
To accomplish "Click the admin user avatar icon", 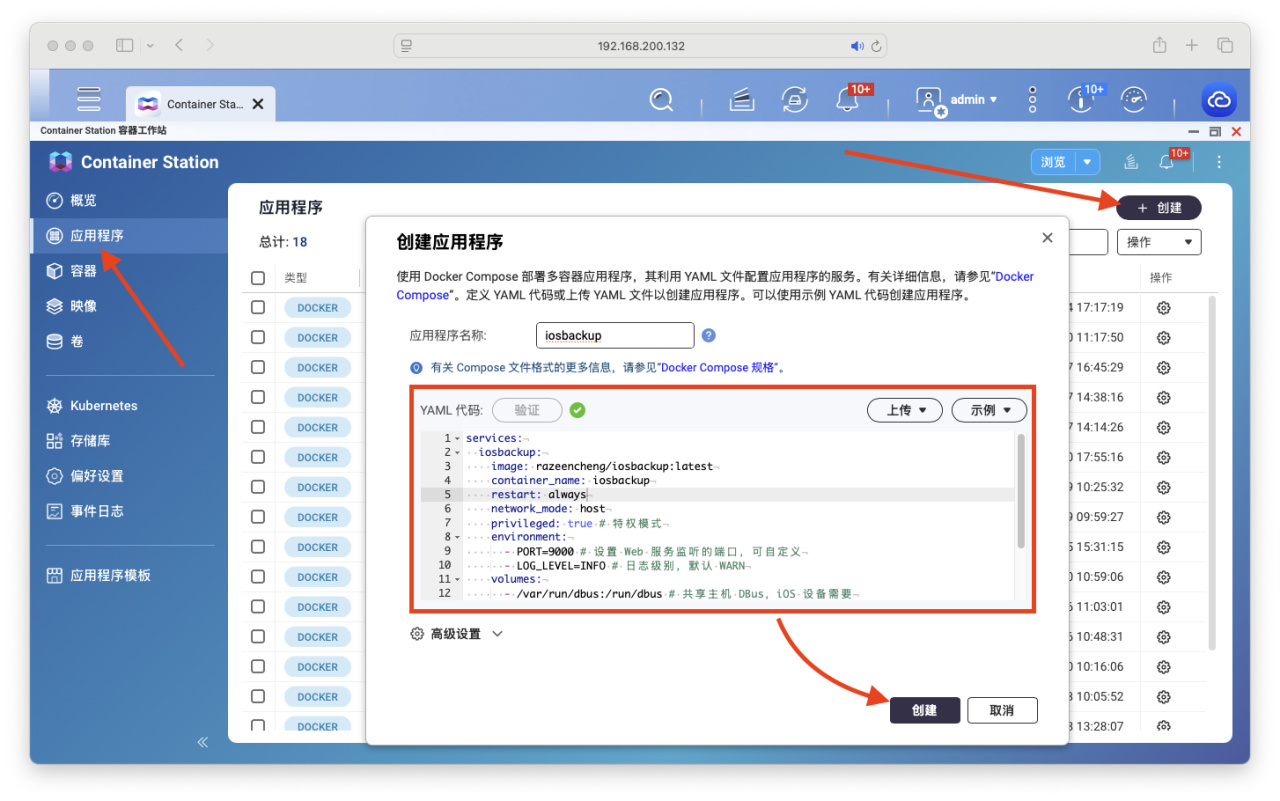I will pyautogui.click(x=930, y=100).
